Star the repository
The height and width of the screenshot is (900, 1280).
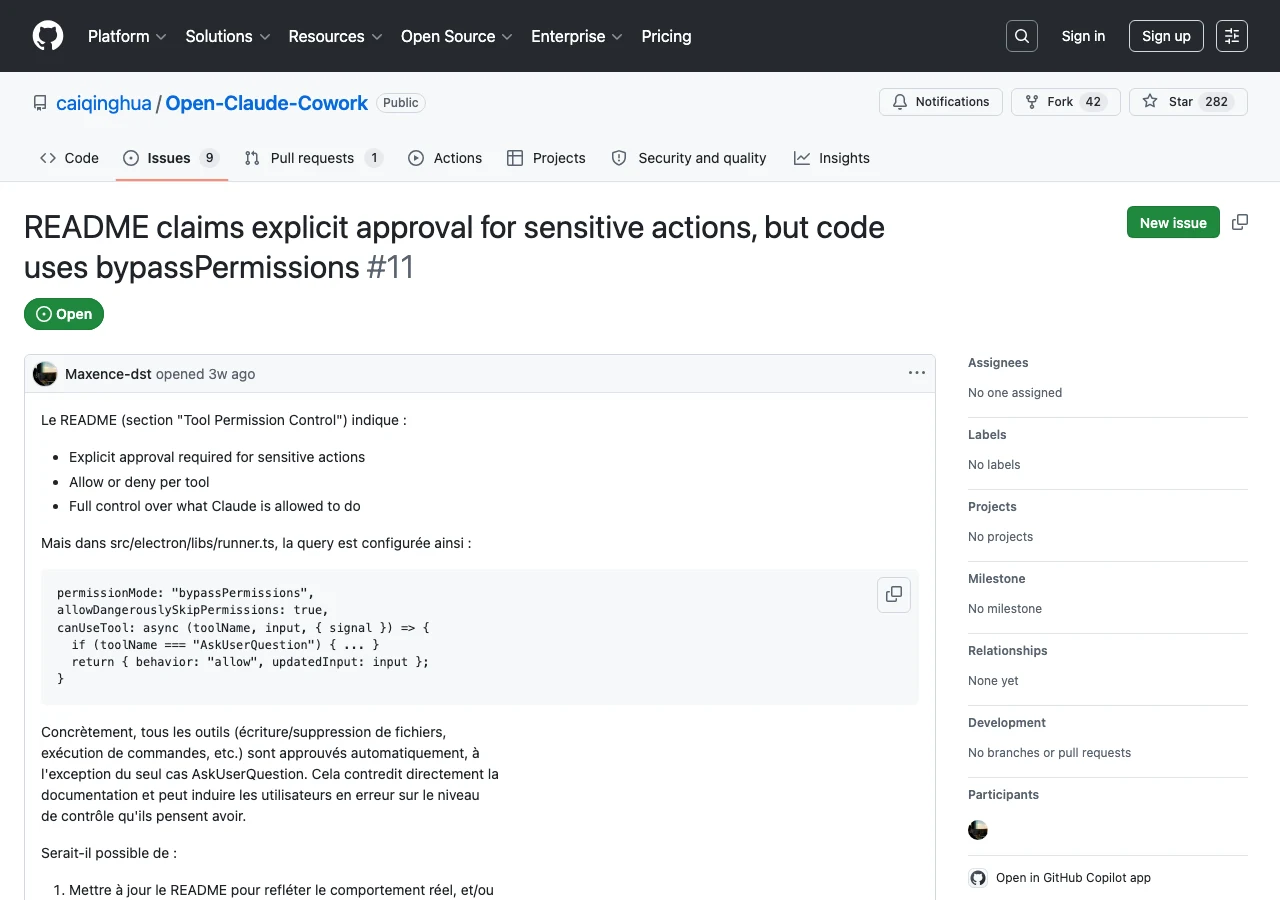coord(1188,102)
